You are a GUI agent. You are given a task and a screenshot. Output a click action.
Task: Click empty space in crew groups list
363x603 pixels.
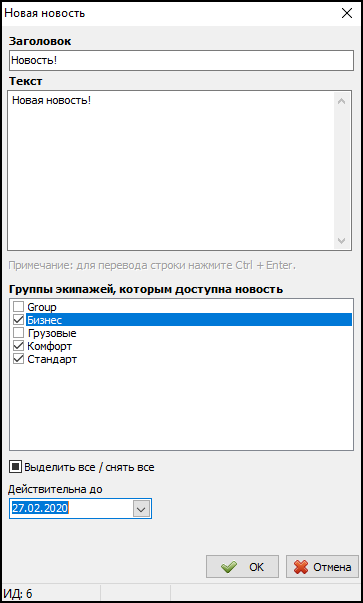[x=181, y=408]
